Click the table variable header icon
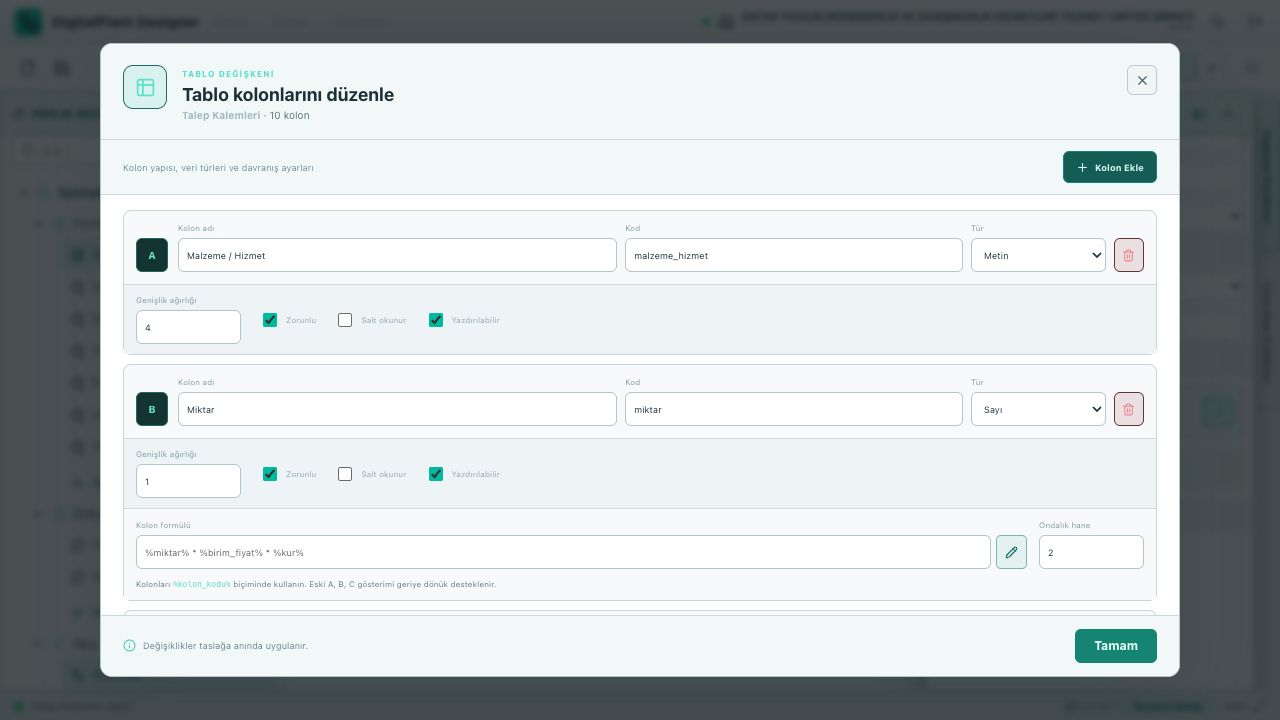The width and height of the screenshot is (1280, 720). click(x=145, y=87)
